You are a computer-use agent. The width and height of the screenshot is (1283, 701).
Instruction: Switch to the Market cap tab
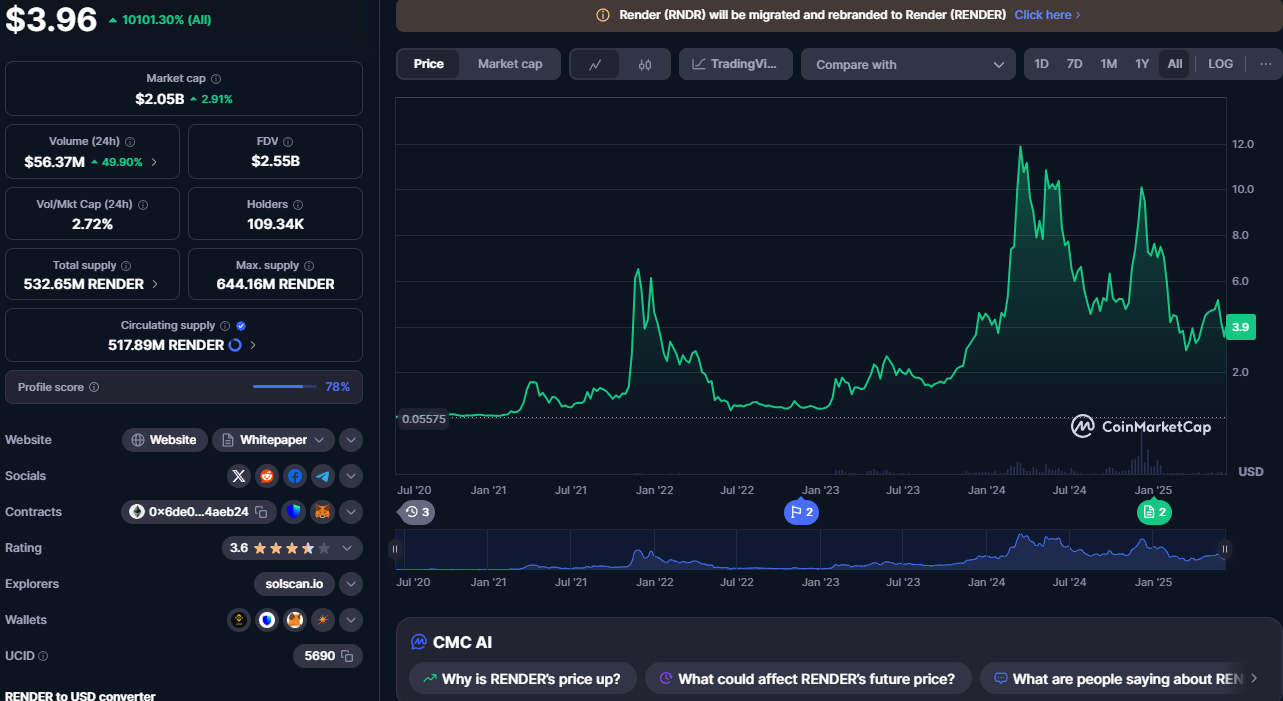point(510,64)
